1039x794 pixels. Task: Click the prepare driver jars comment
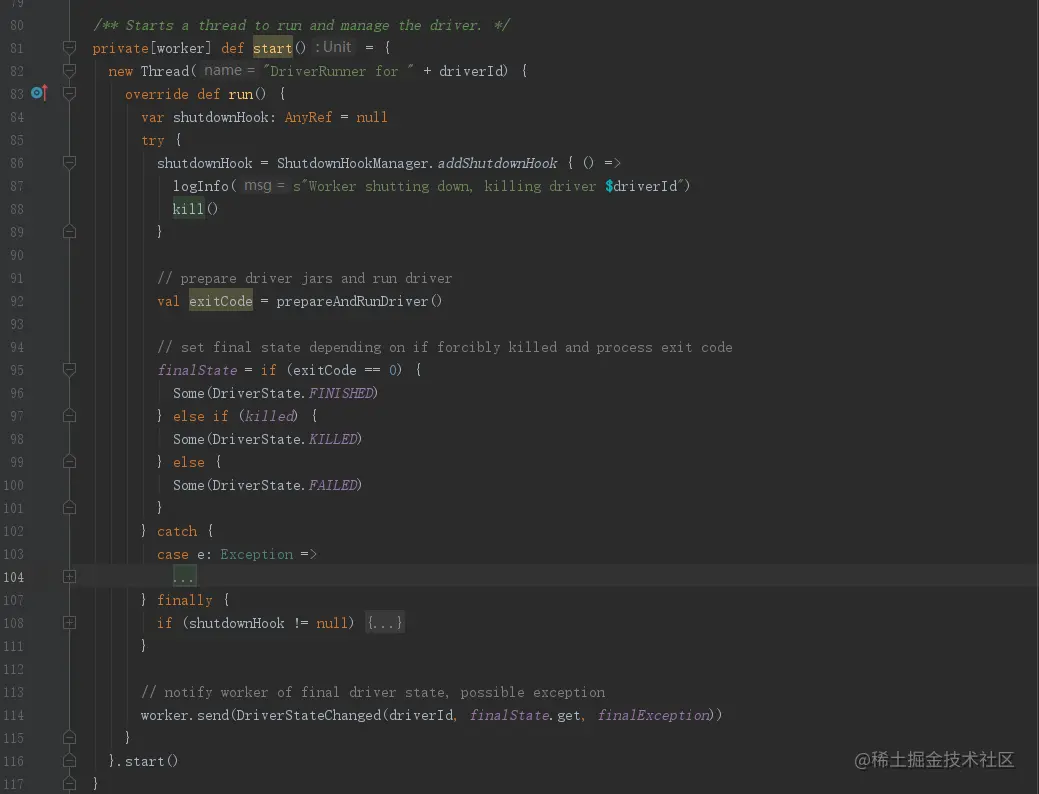(x=305, y=278)
